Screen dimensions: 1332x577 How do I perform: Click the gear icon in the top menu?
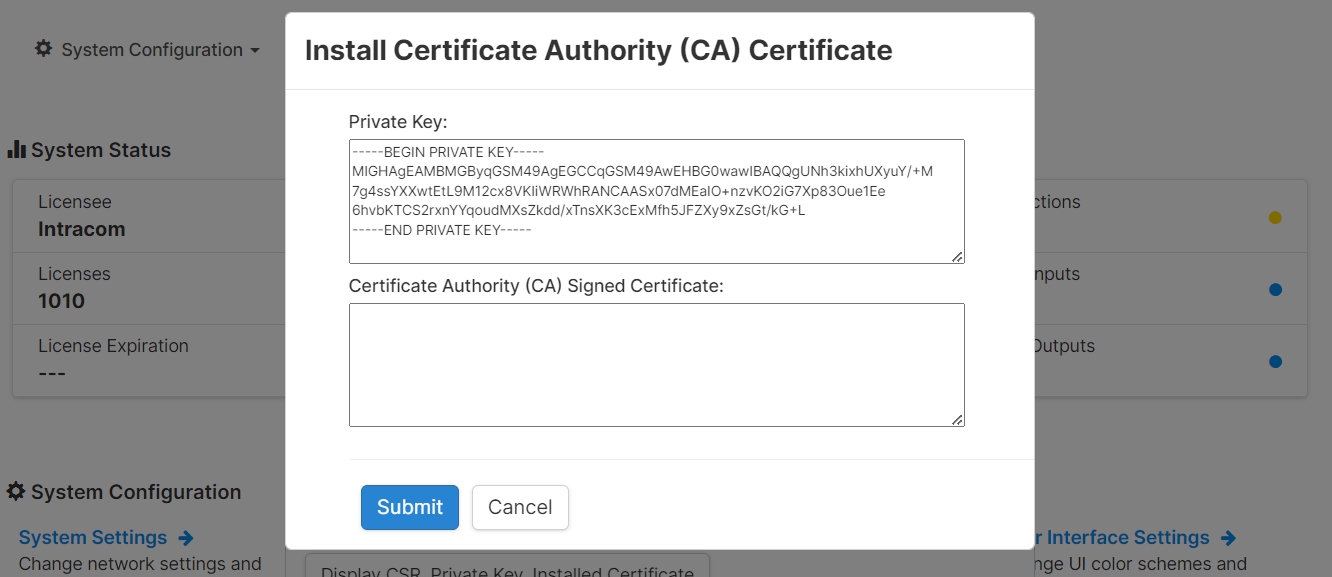(43, 49)
